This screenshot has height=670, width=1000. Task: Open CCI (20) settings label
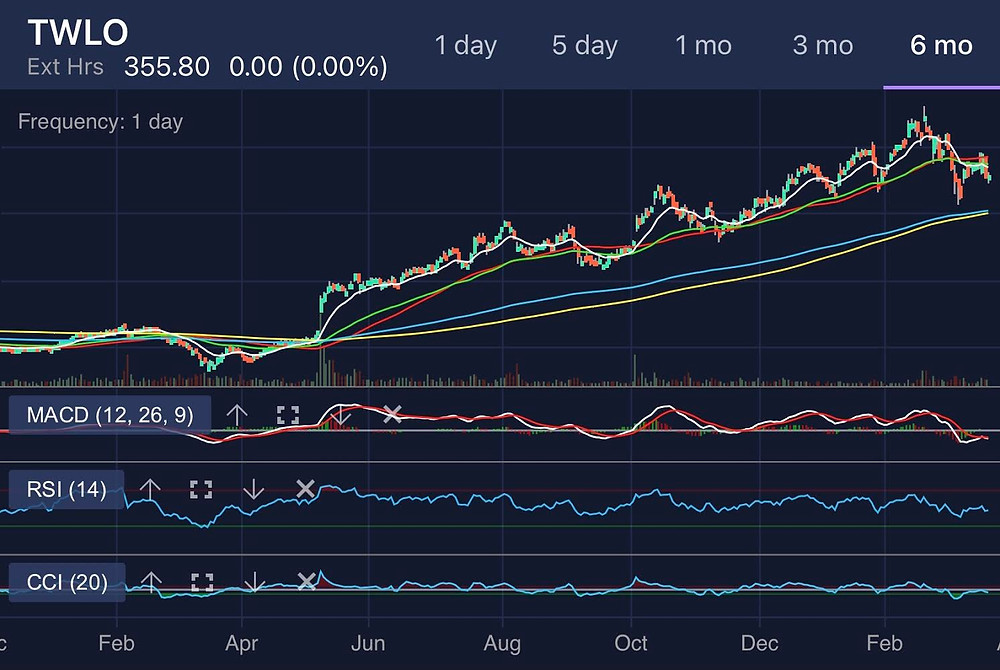click(67, 582)
